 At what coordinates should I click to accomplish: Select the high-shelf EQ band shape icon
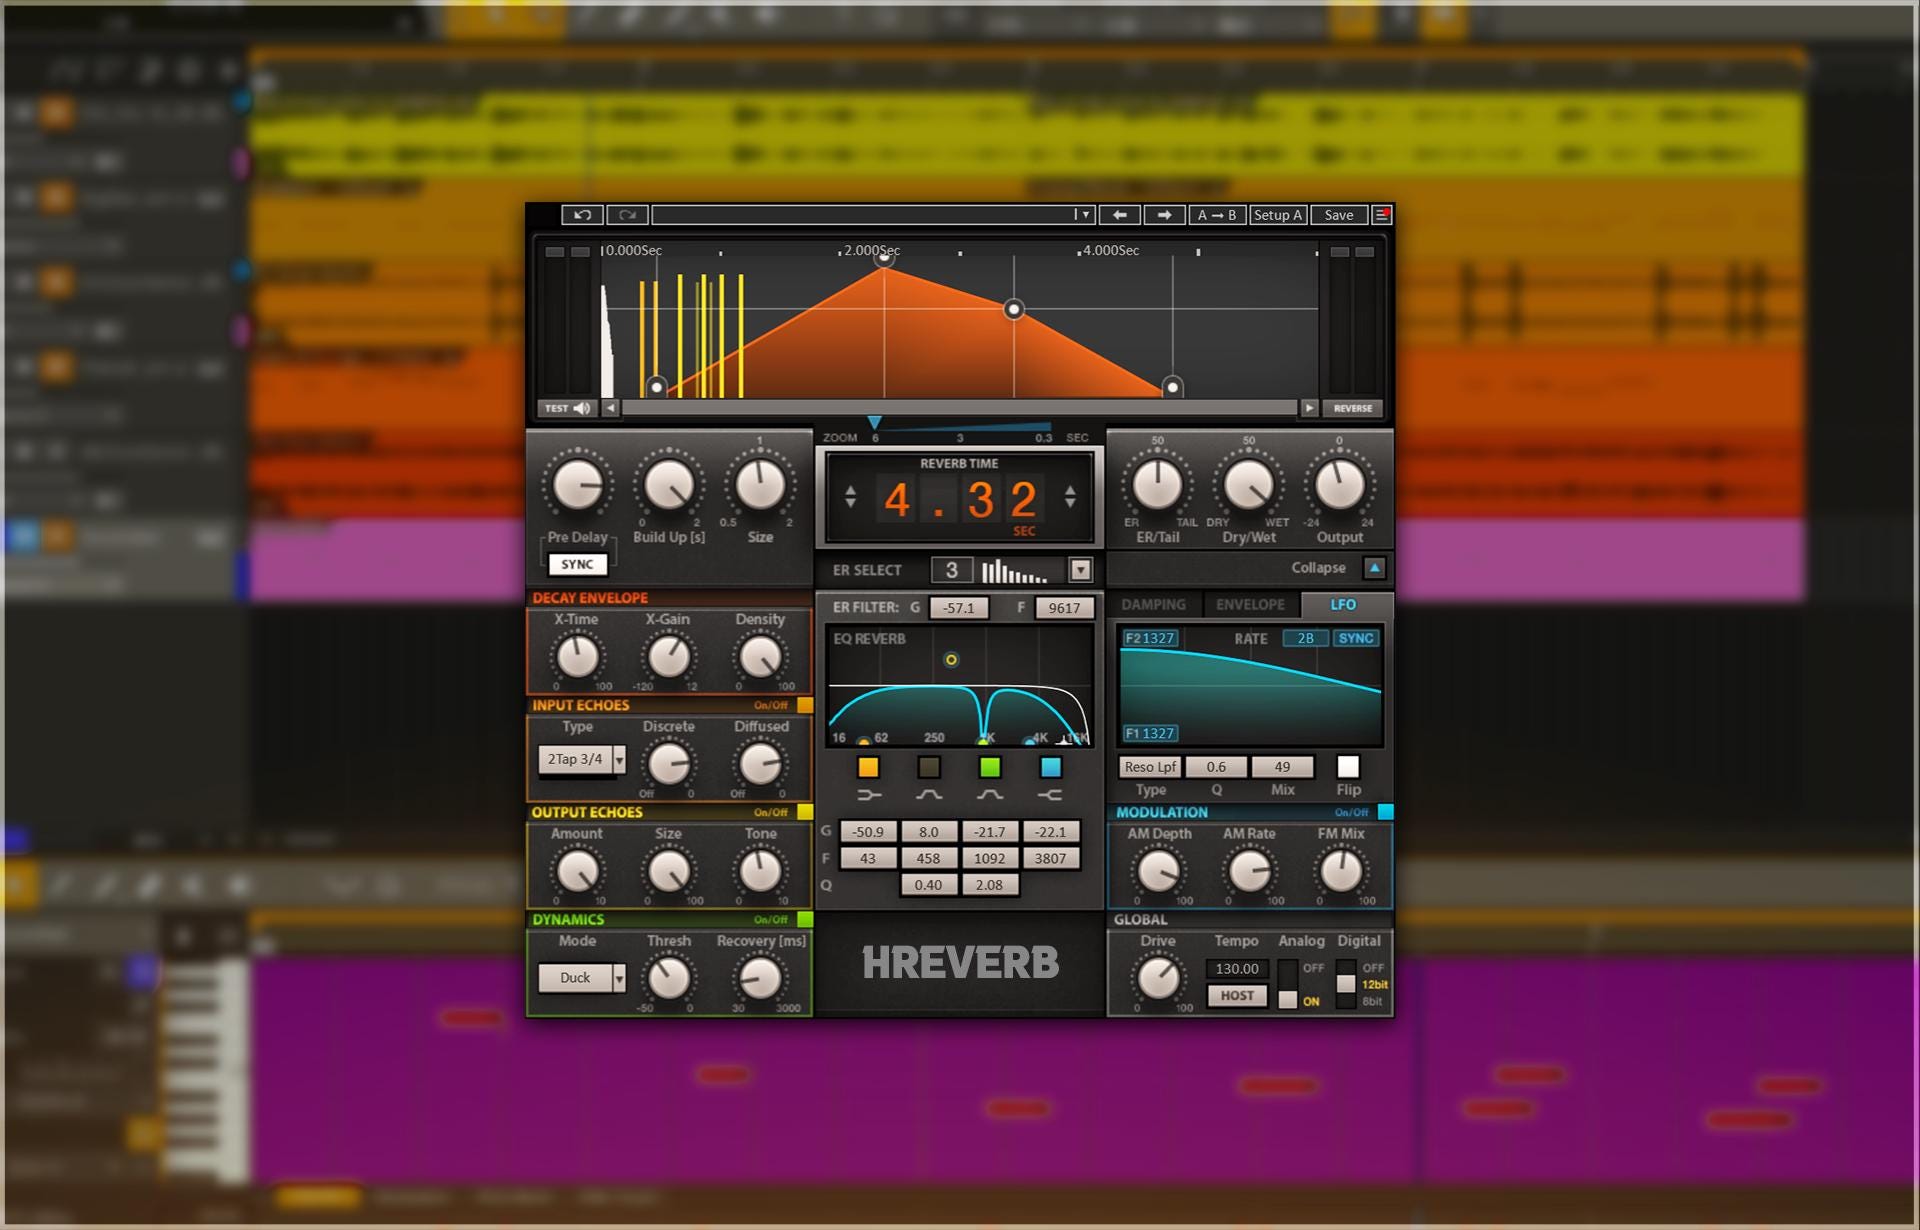pos(1050,795)
